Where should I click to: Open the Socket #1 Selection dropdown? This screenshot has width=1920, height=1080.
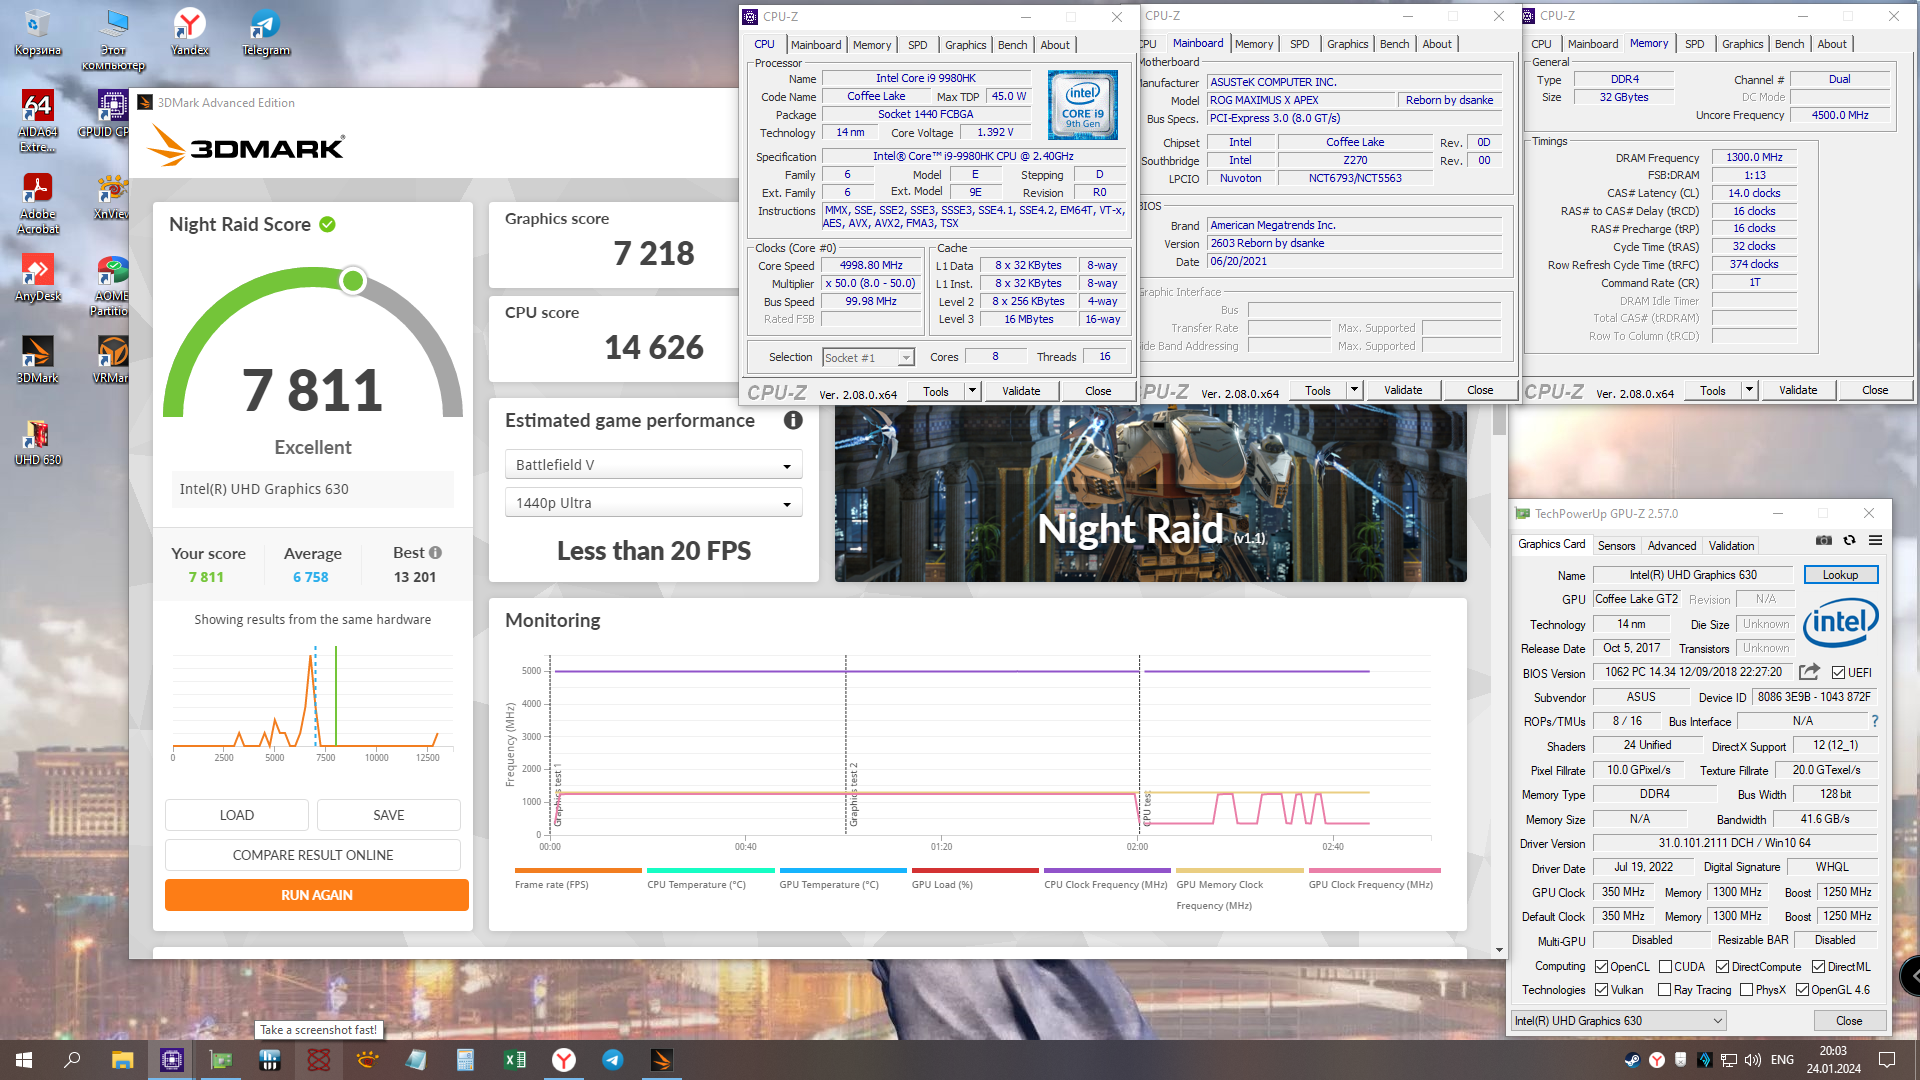tap(869, 357)
